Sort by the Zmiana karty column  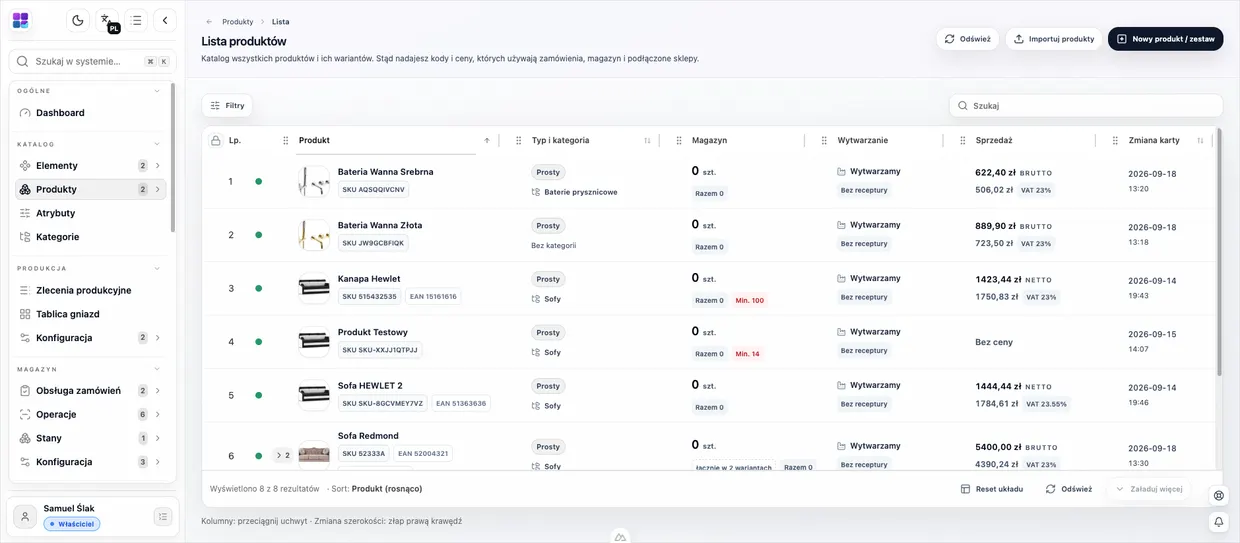(1200, 141)
